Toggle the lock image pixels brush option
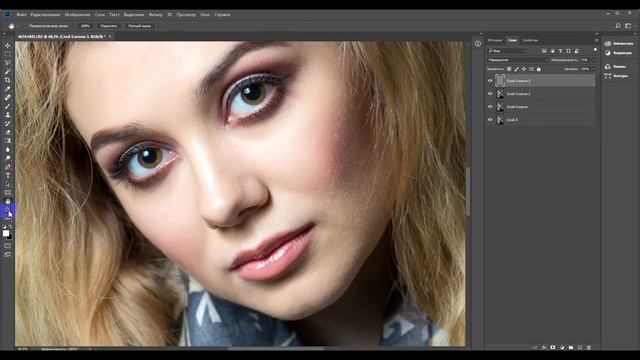 [x=516, y=69]
